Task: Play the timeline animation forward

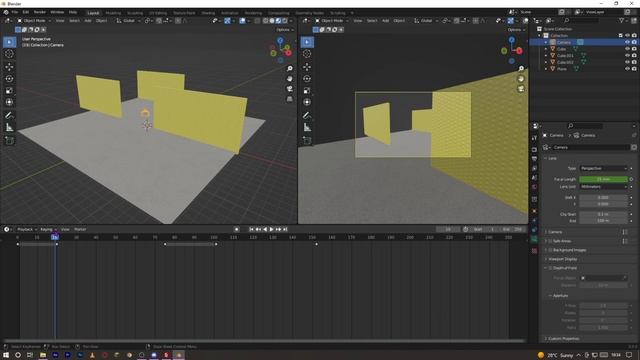Action: tap(271, 229)
